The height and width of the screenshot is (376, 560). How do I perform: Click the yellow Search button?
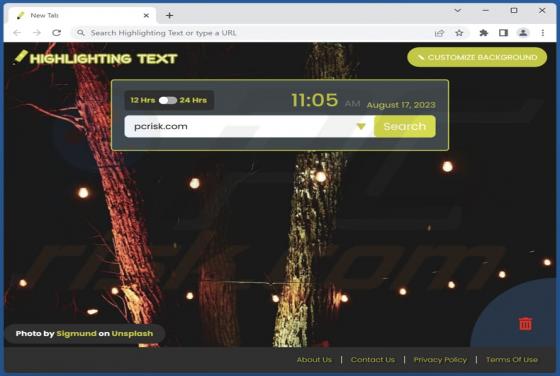pos(405,126)
